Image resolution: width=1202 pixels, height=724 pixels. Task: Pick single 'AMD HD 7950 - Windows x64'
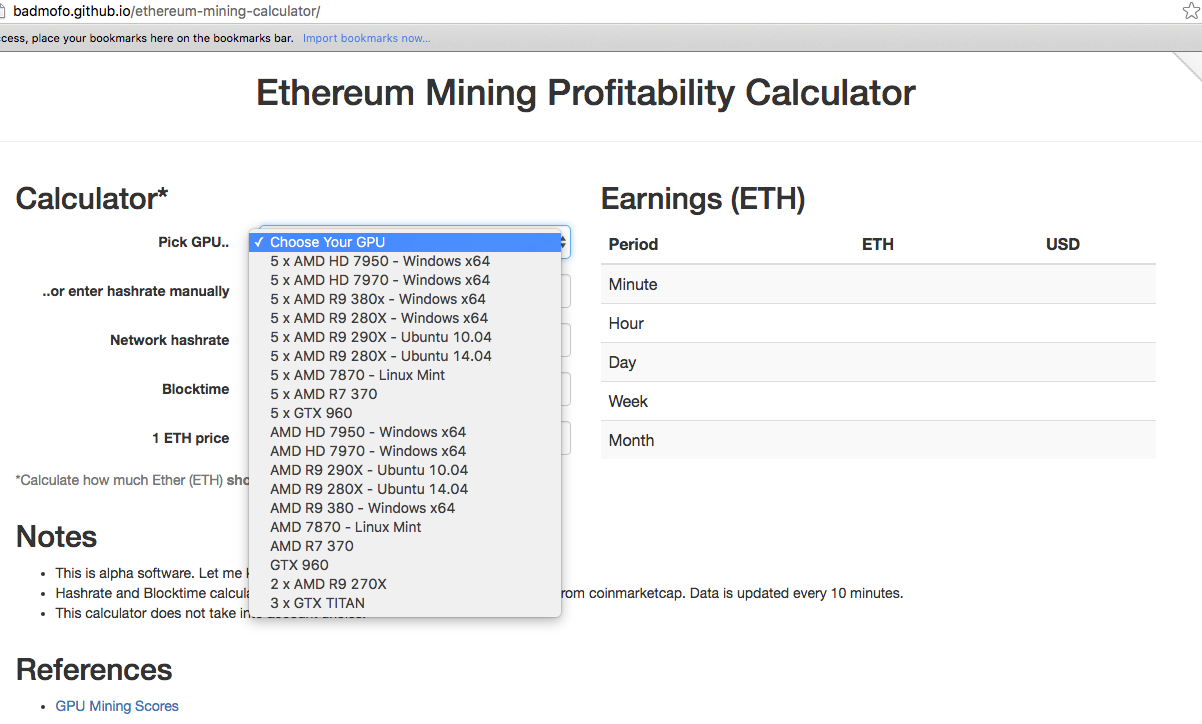click(405, 432)
